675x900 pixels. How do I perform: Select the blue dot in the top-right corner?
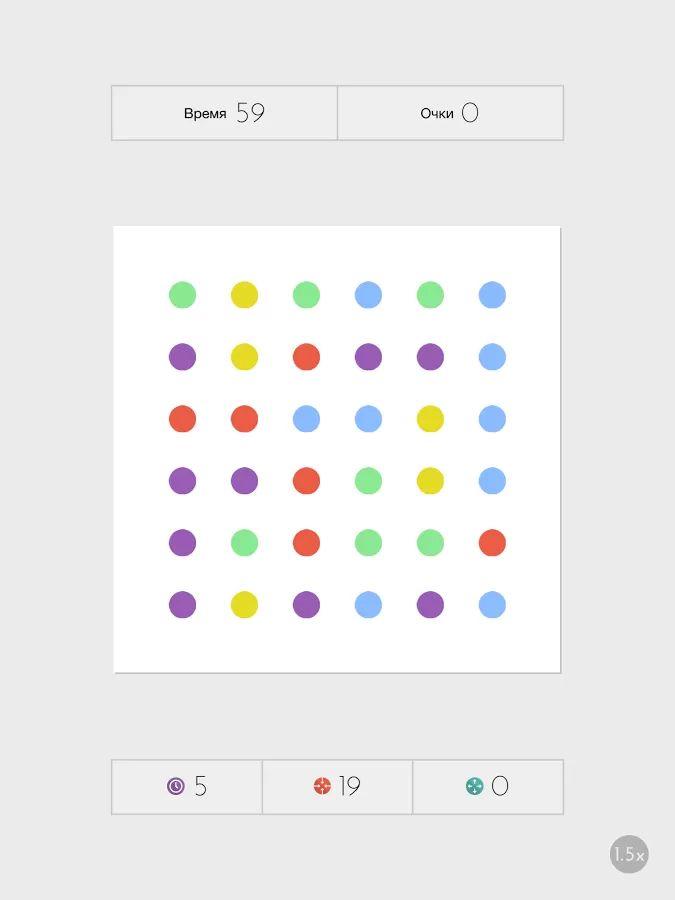pyautogui.click(x=492, y=295)
